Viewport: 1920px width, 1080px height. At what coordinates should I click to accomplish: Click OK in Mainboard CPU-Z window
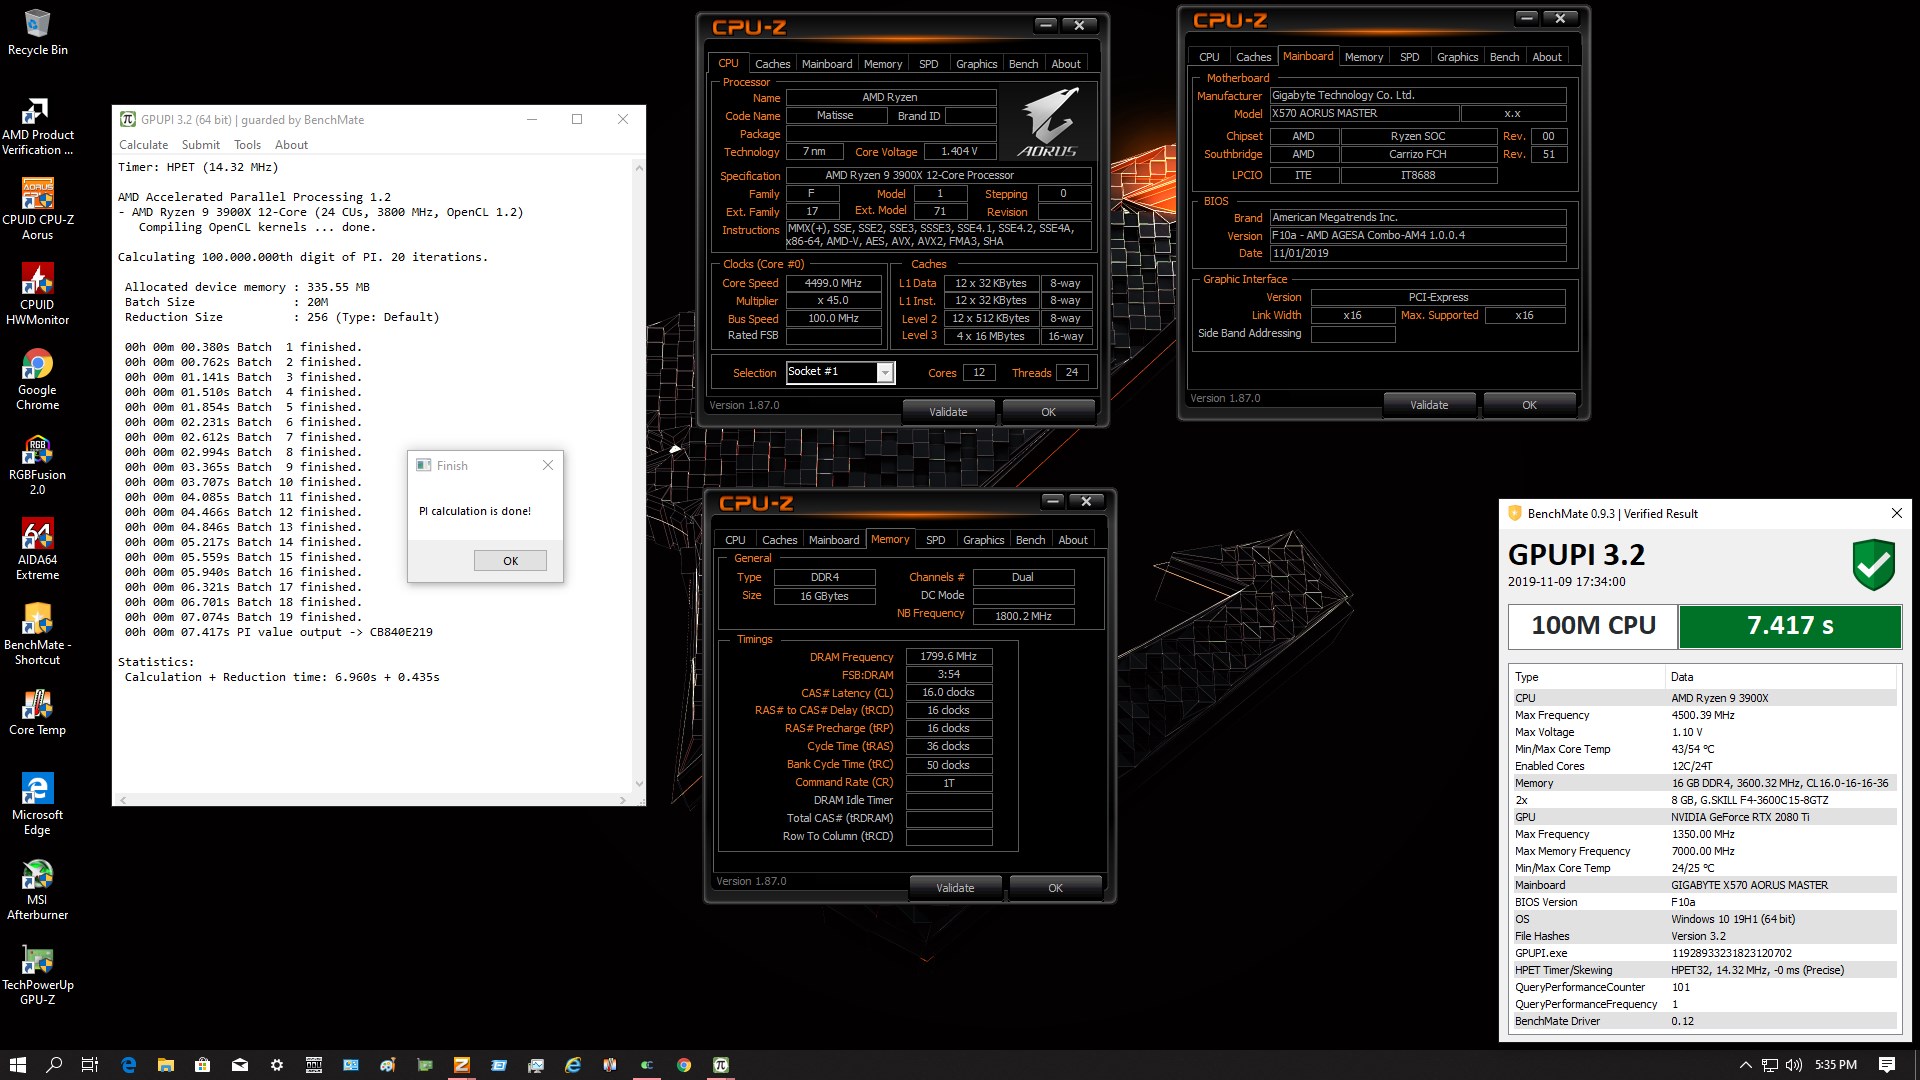click(x=1529, y=405)
